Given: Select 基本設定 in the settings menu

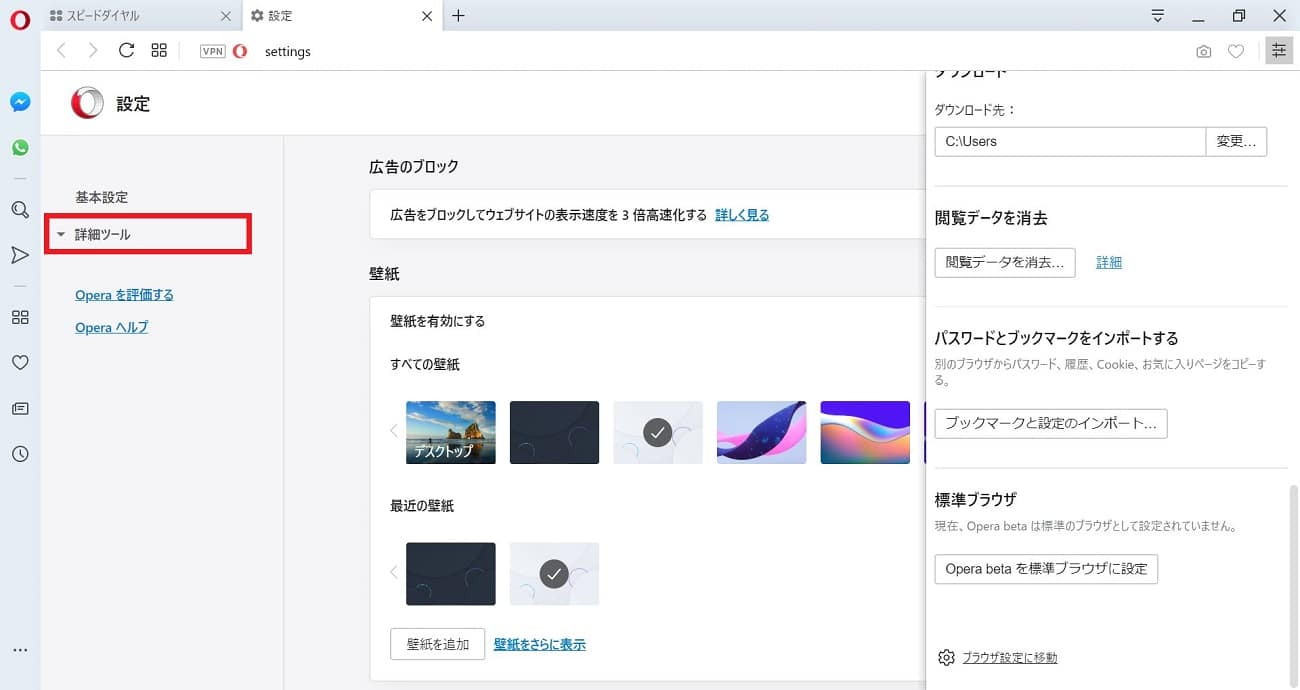Looking at the screenshot, I should (x=102, y=197).
